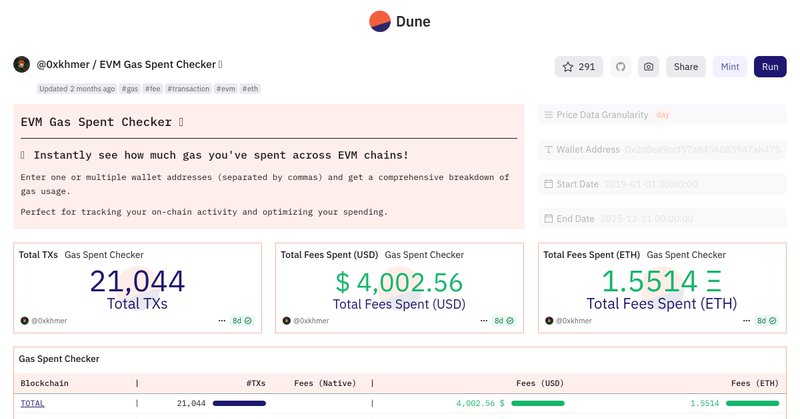The height and width of the screenshot is (419, 800).
Task: Click the Total TXs card title
Action: coord(38,255)
